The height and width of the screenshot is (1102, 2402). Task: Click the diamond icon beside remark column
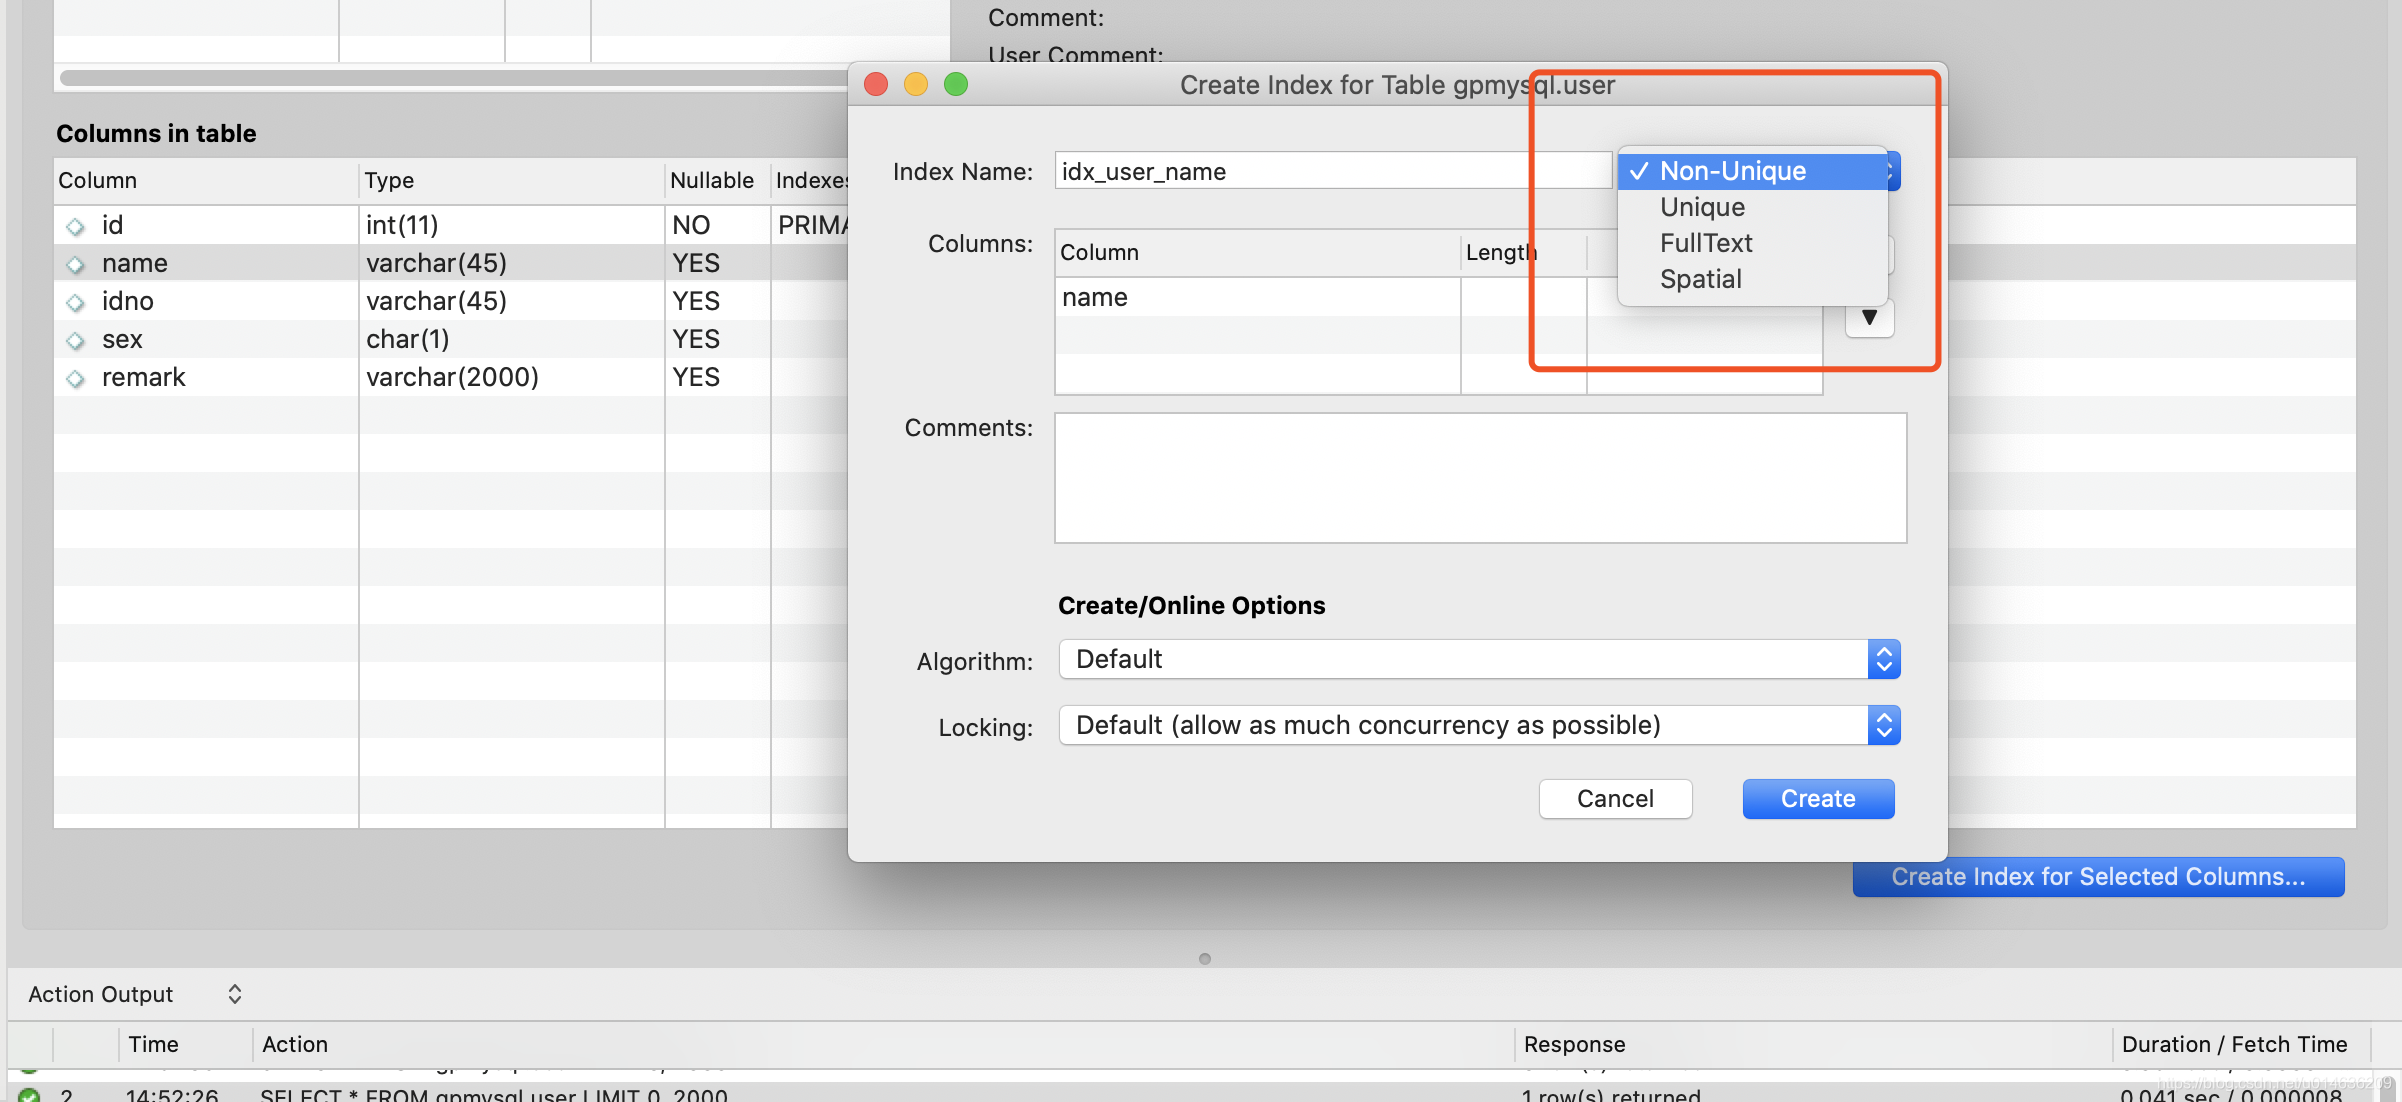pyautogui.click(x=75, y=379)
